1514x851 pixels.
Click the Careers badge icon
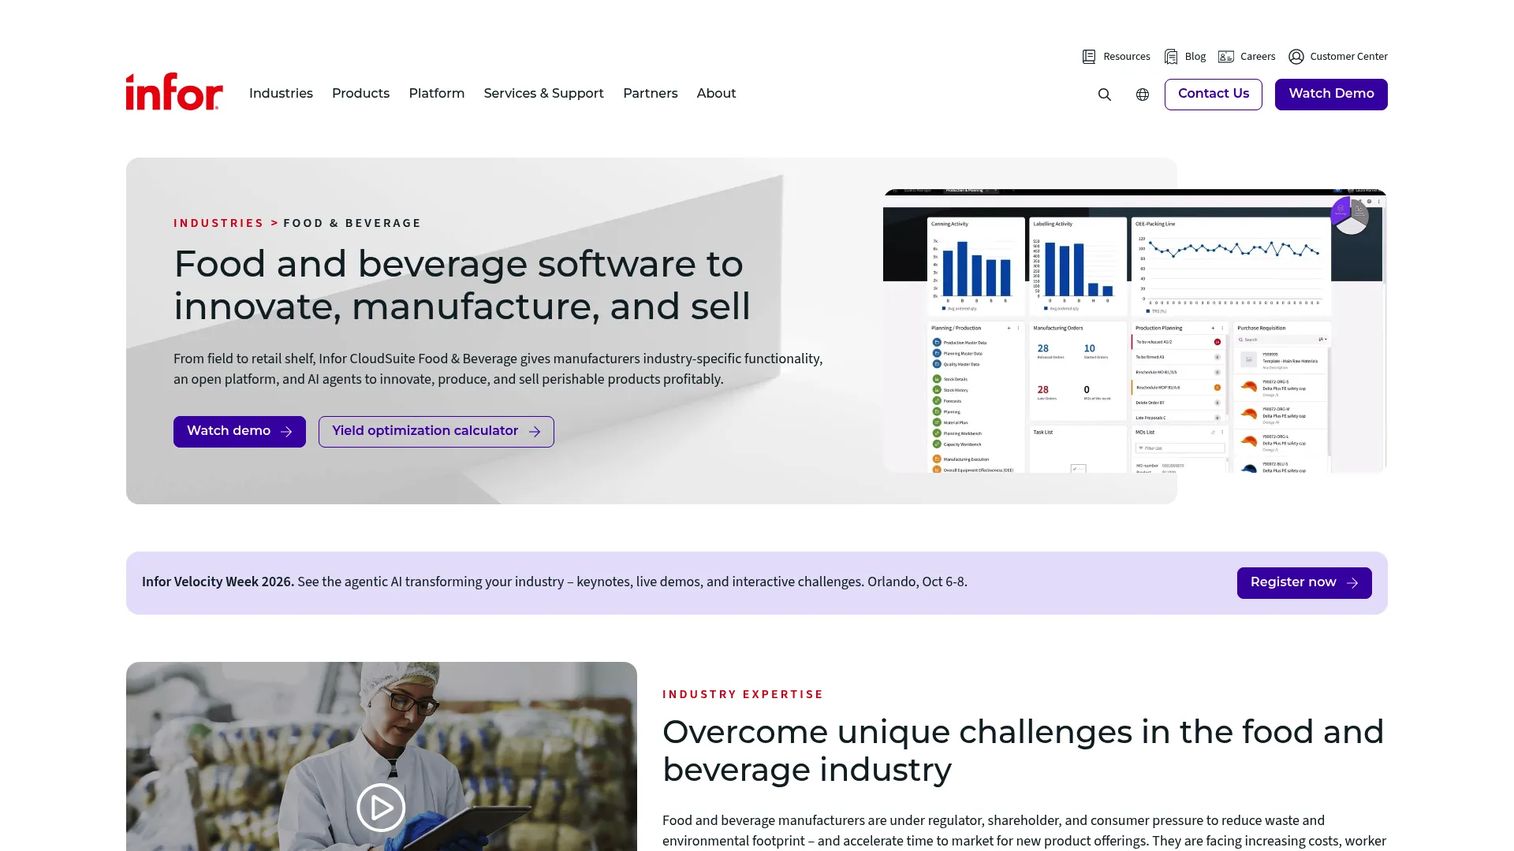[1226, 56]
